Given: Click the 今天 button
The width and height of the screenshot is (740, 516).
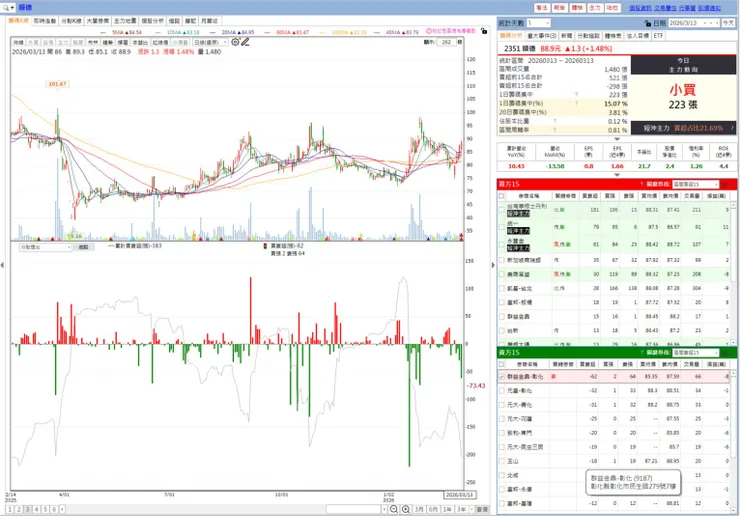Looking at the screenshot, I should (729, 23).
